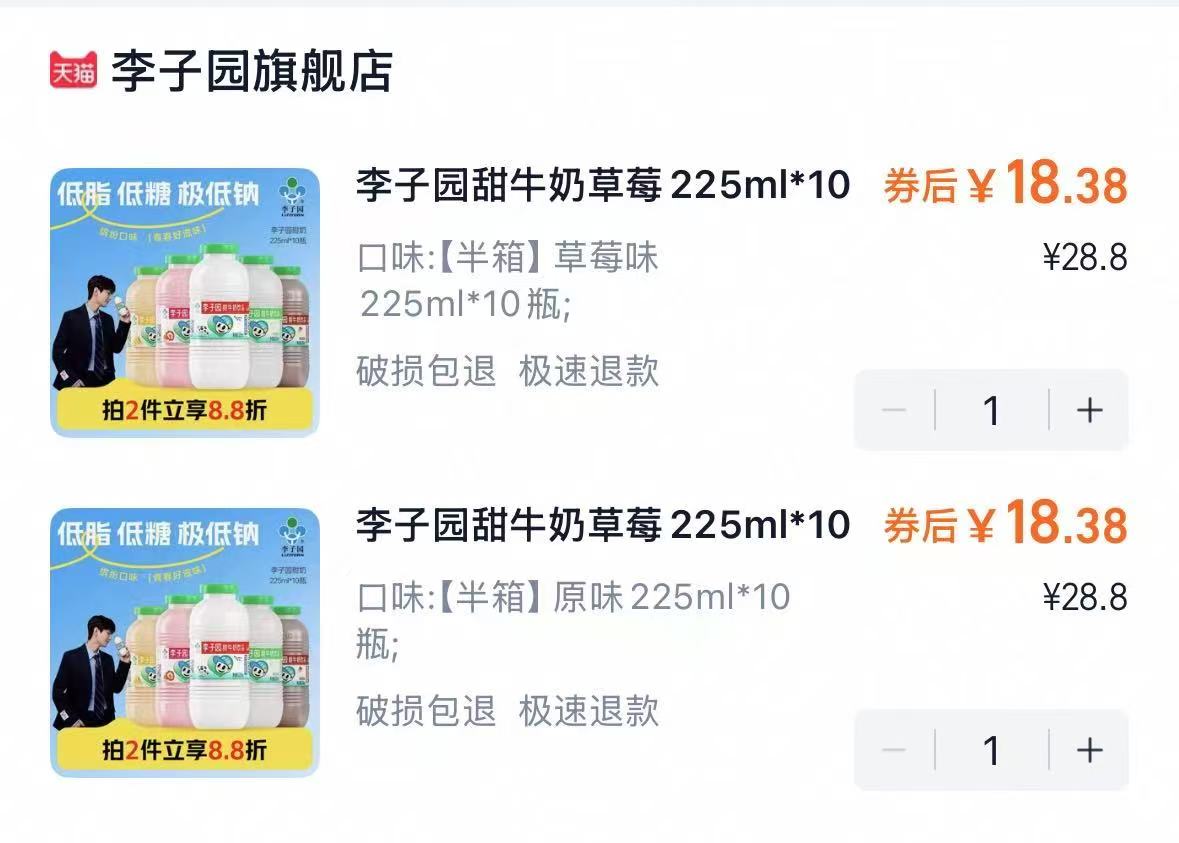Click 券后 ¥18.38 price of 草莓味 item

tap(1005, 185)
